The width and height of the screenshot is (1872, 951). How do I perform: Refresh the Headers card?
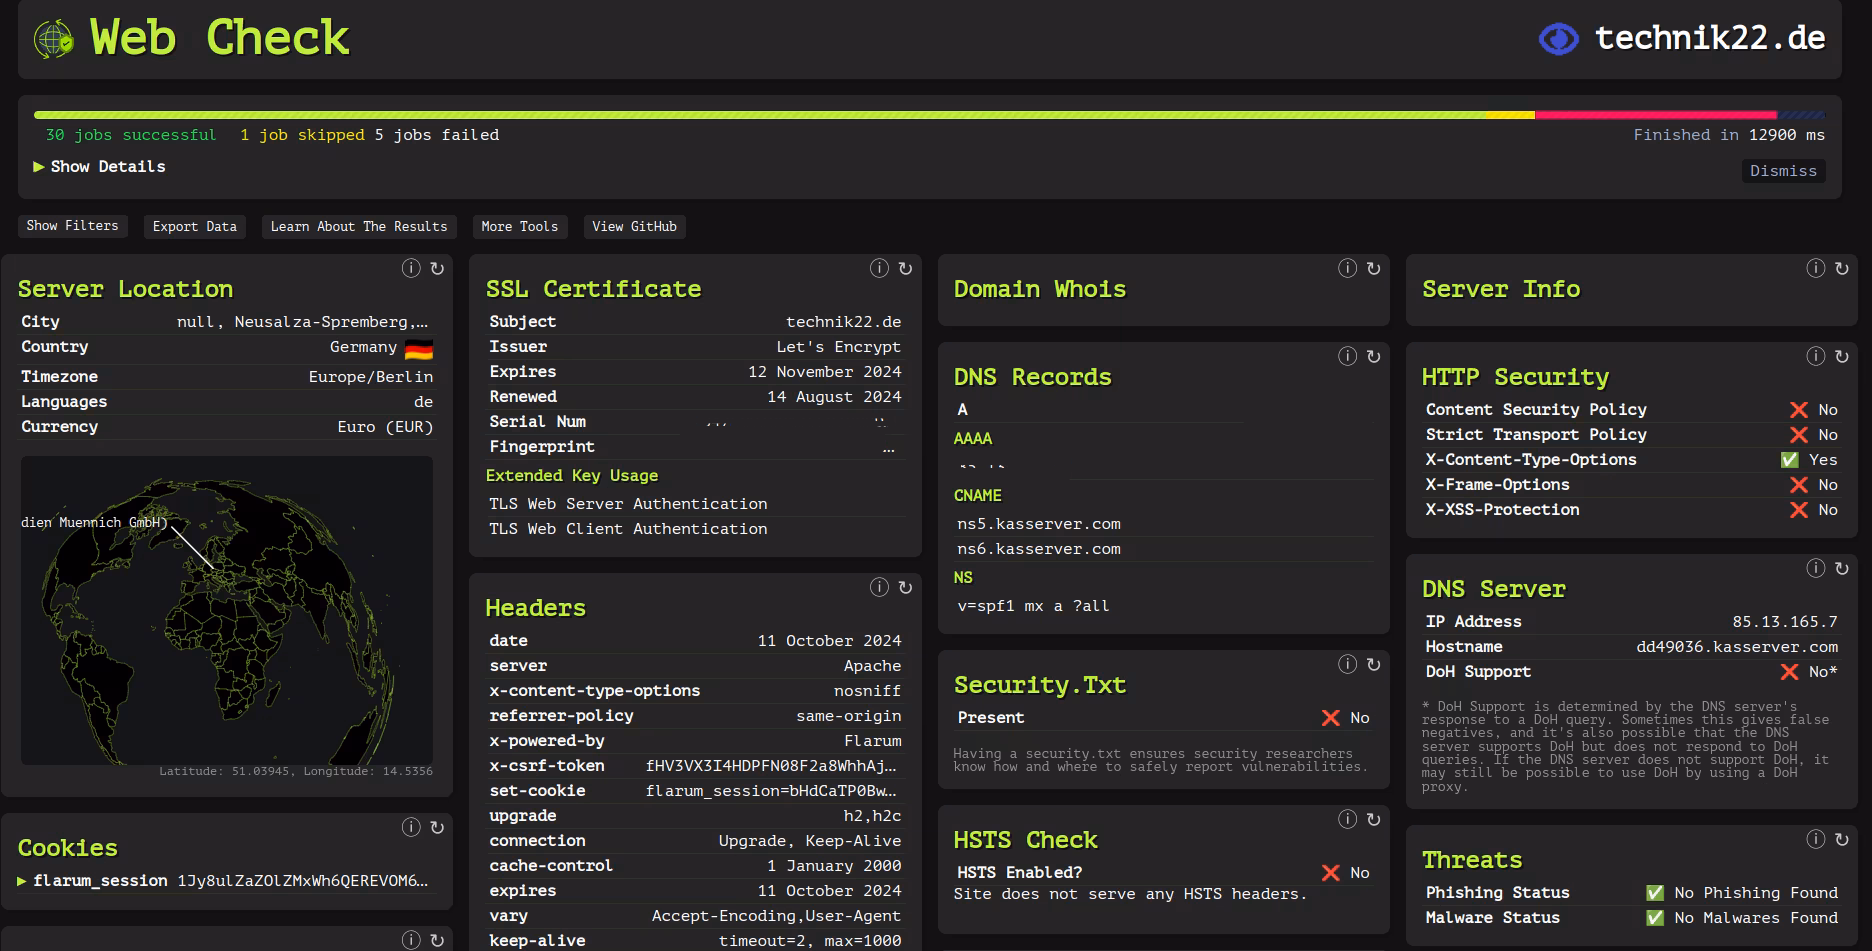[905, 587]
